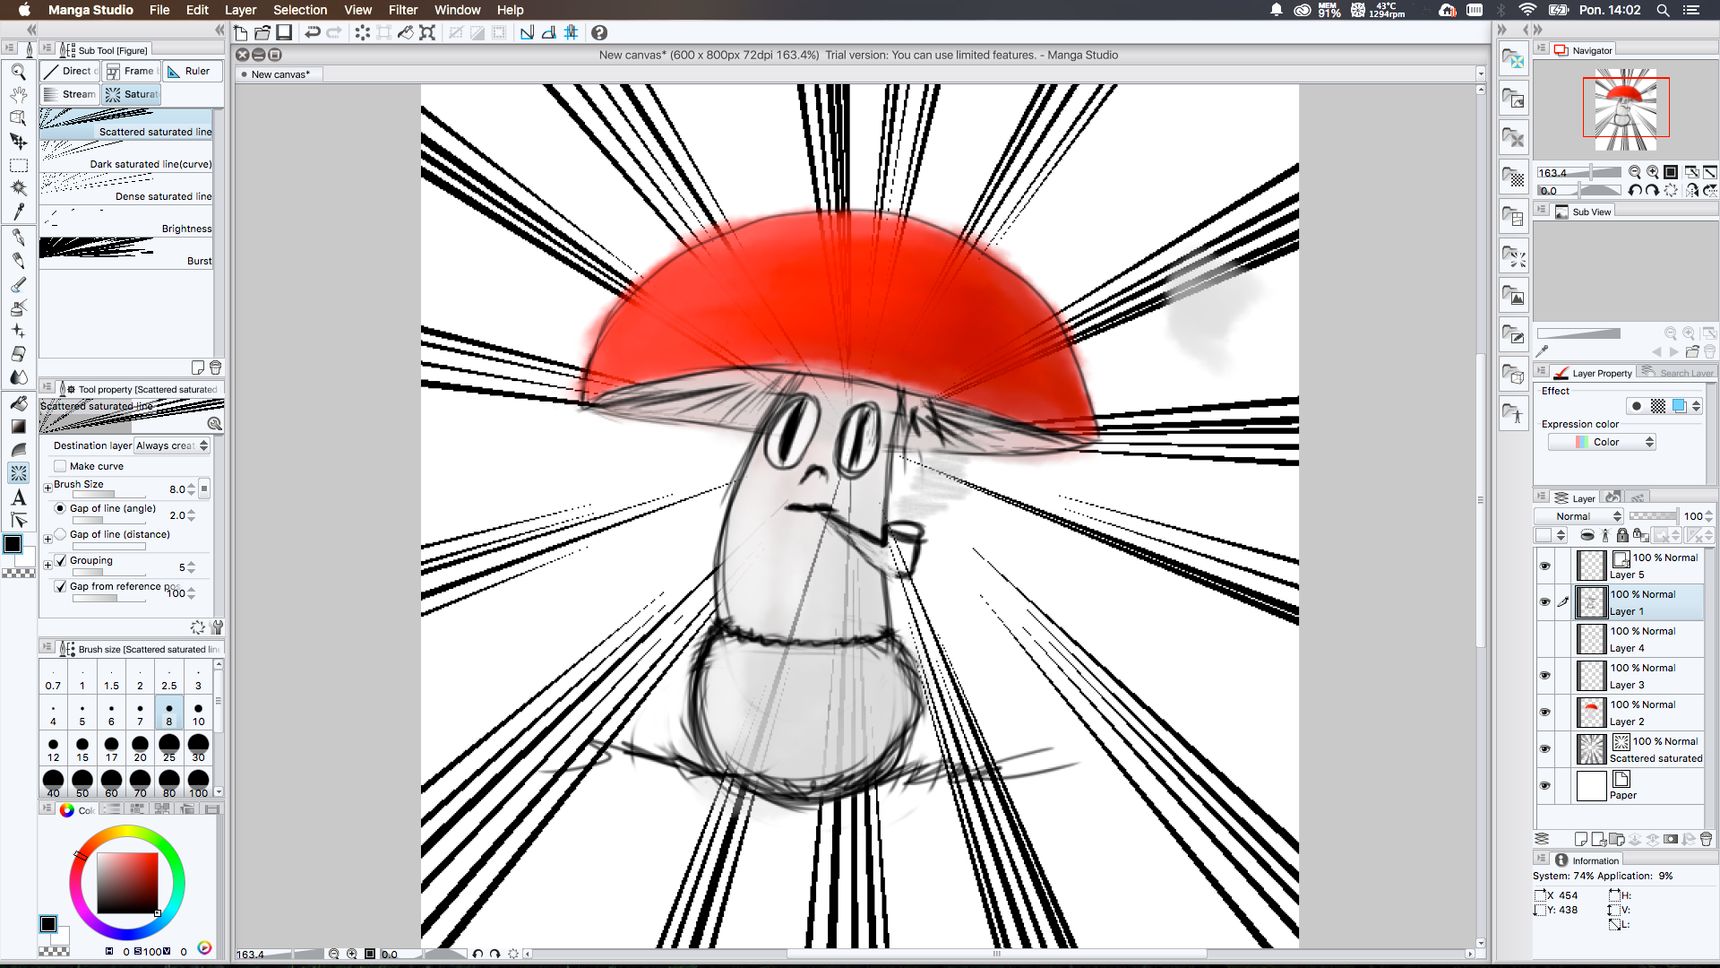Open the Selection menu

click(300, 10)
